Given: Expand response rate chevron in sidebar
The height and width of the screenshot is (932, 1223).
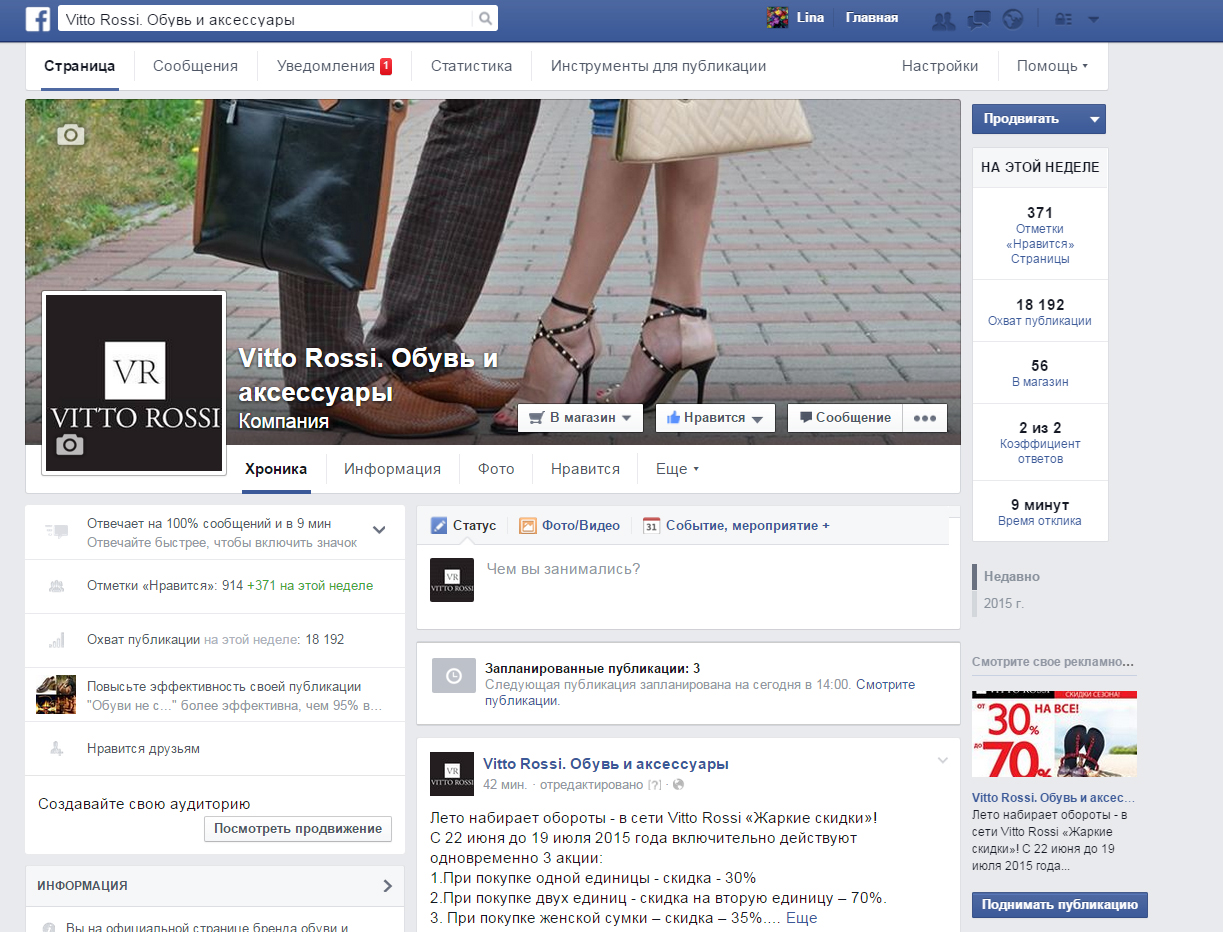Looking at the screenshot, I should point(379,530).
